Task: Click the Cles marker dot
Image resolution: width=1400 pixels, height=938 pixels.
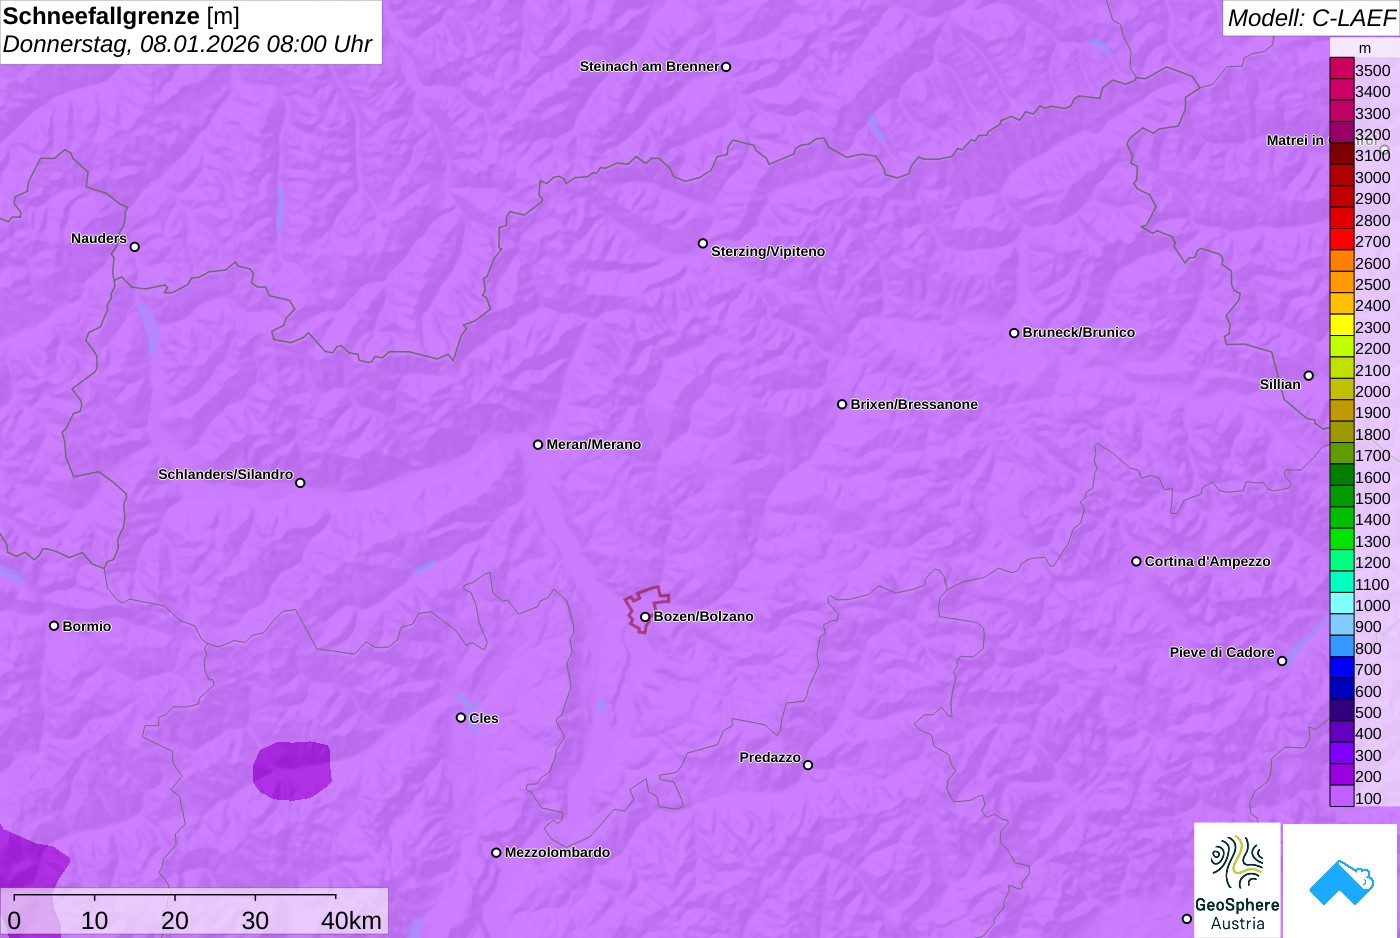Action: click(461, 718)
